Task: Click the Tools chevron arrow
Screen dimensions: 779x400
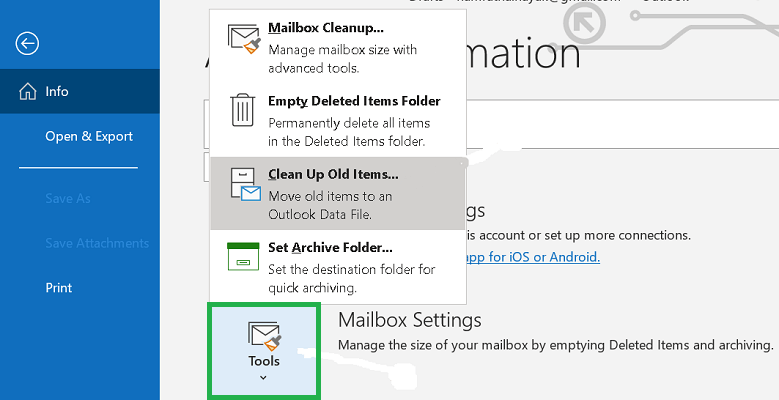Action: 263,378
